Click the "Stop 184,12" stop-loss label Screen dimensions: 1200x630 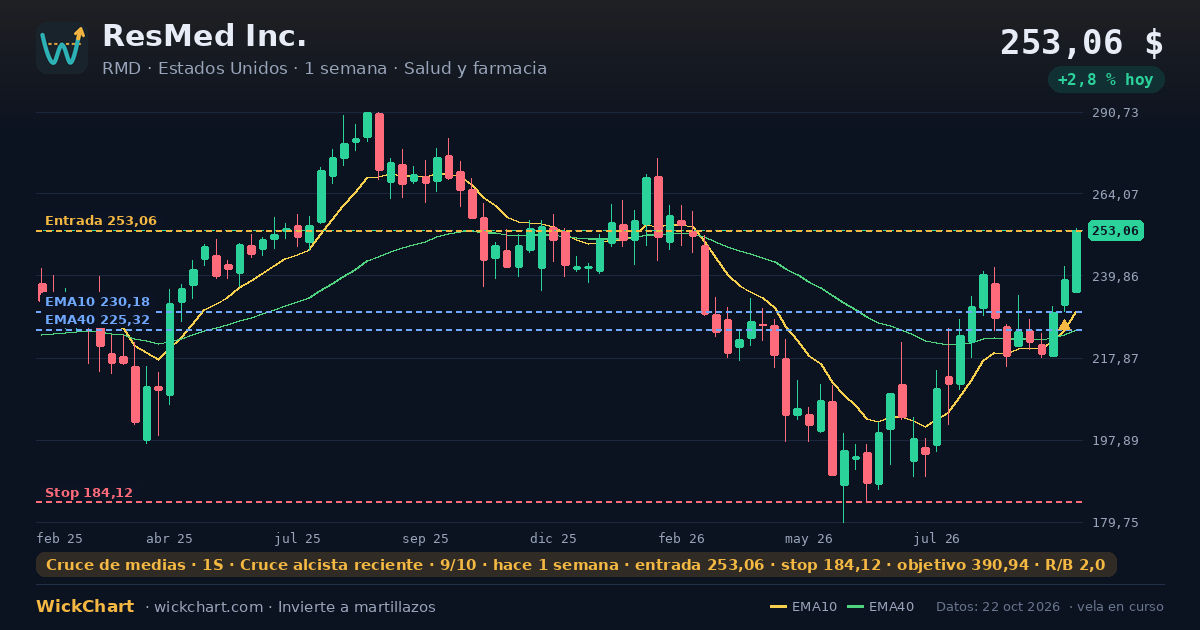(x=89, y=493)
